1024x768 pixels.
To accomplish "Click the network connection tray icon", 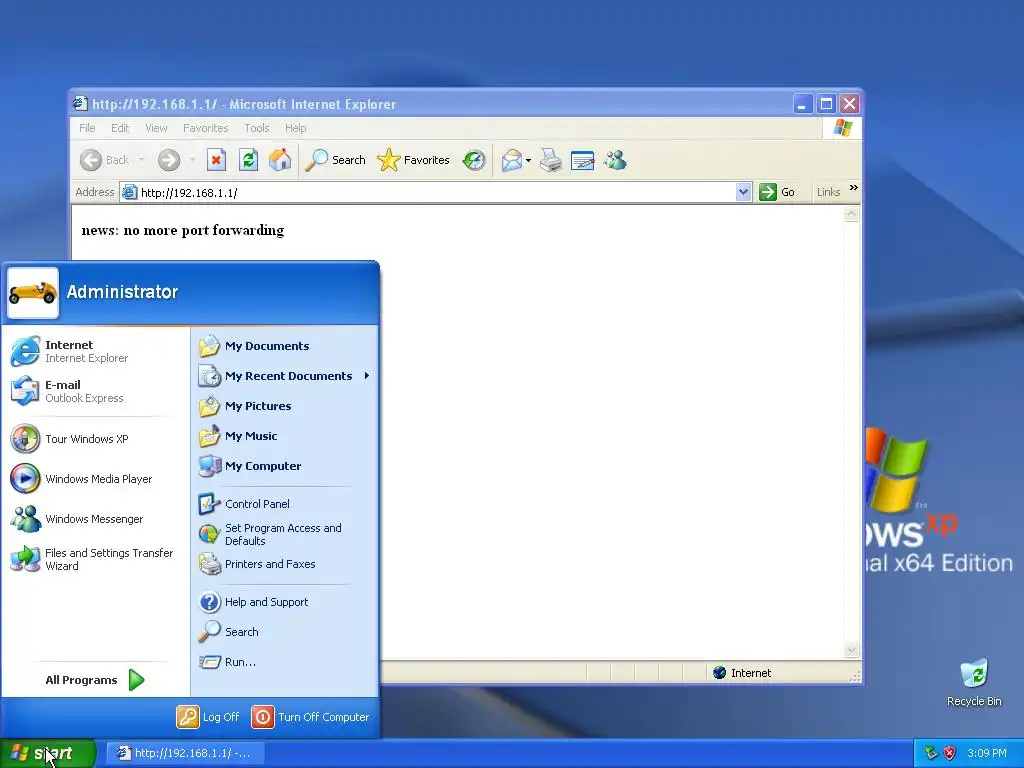I will (931, 753).
